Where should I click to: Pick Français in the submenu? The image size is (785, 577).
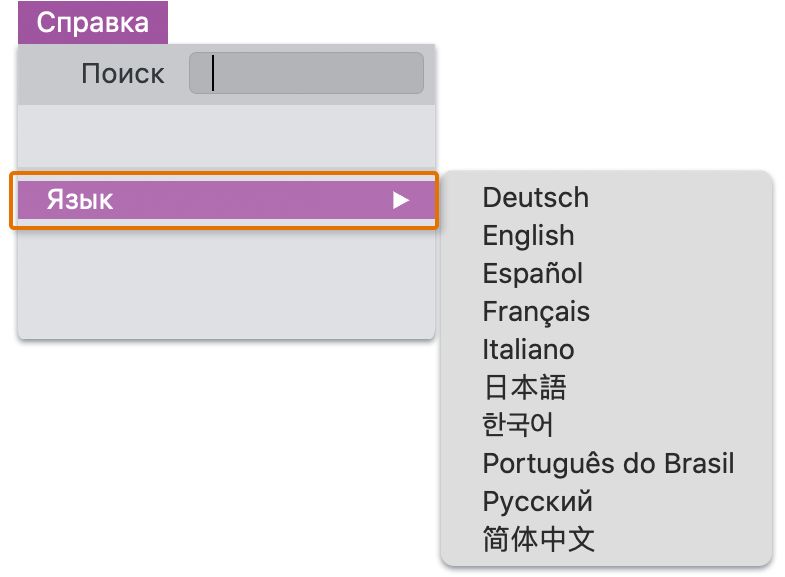coord(536,312)
